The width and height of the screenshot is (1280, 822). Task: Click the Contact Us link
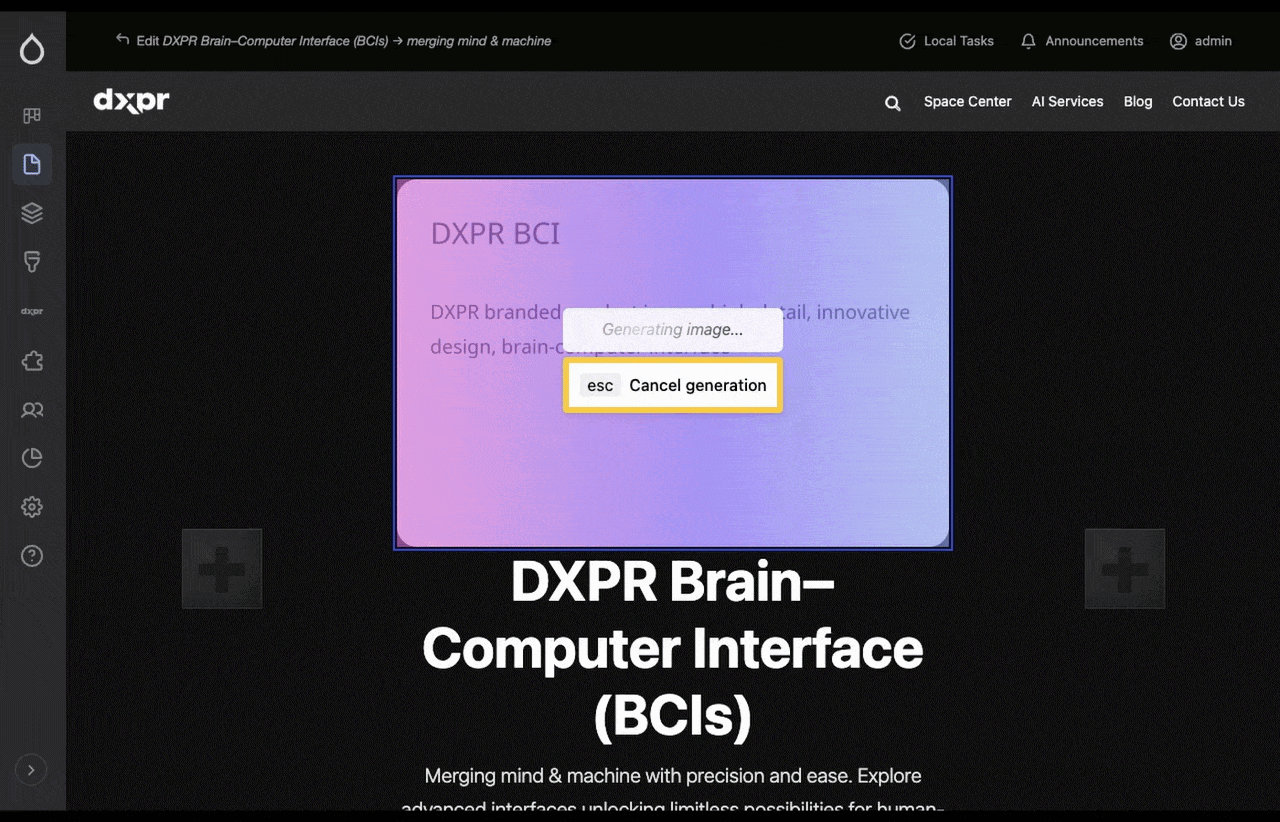pos(1208,101)
